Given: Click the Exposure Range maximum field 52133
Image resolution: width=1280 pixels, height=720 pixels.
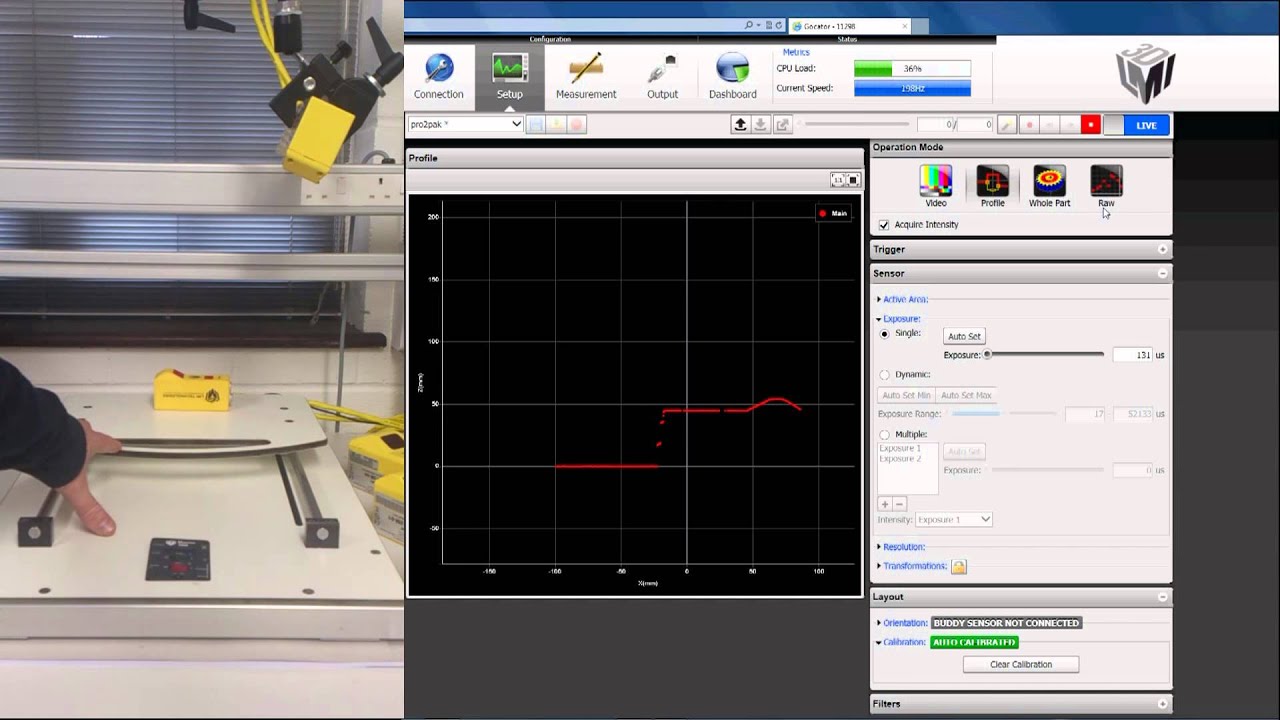Looking at the screenshot, I should 1132,414.
